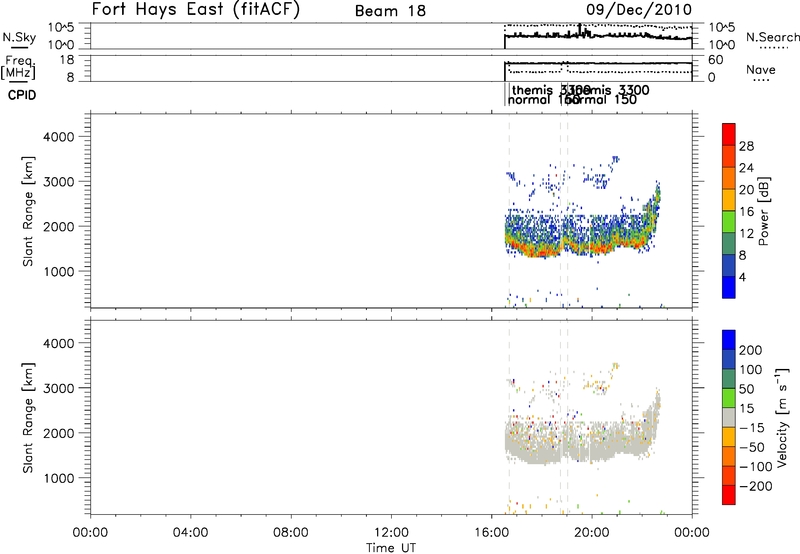
Task: Click the 08:00 time tick label
Action: click(x=291, y=533)
